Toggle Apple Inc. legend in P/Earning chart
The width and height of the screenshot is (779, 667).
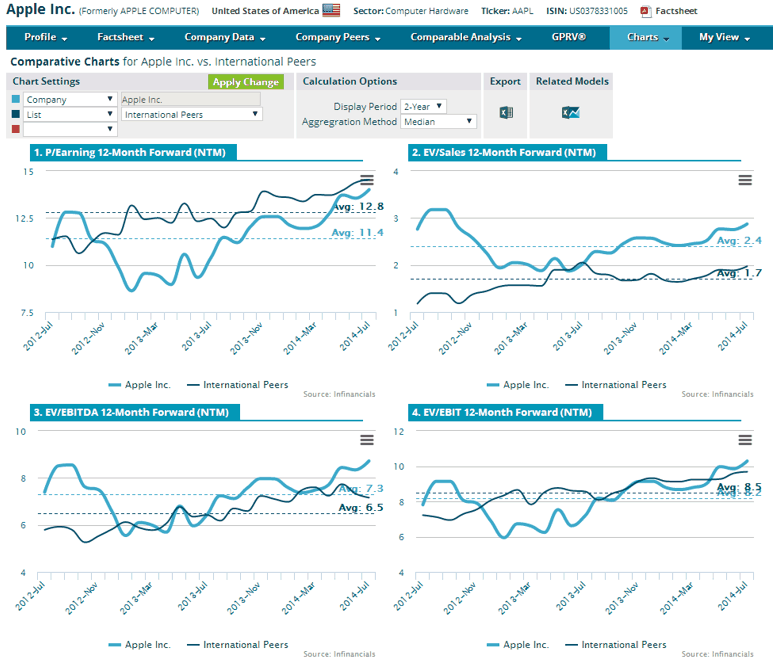[x=140, y=385]
